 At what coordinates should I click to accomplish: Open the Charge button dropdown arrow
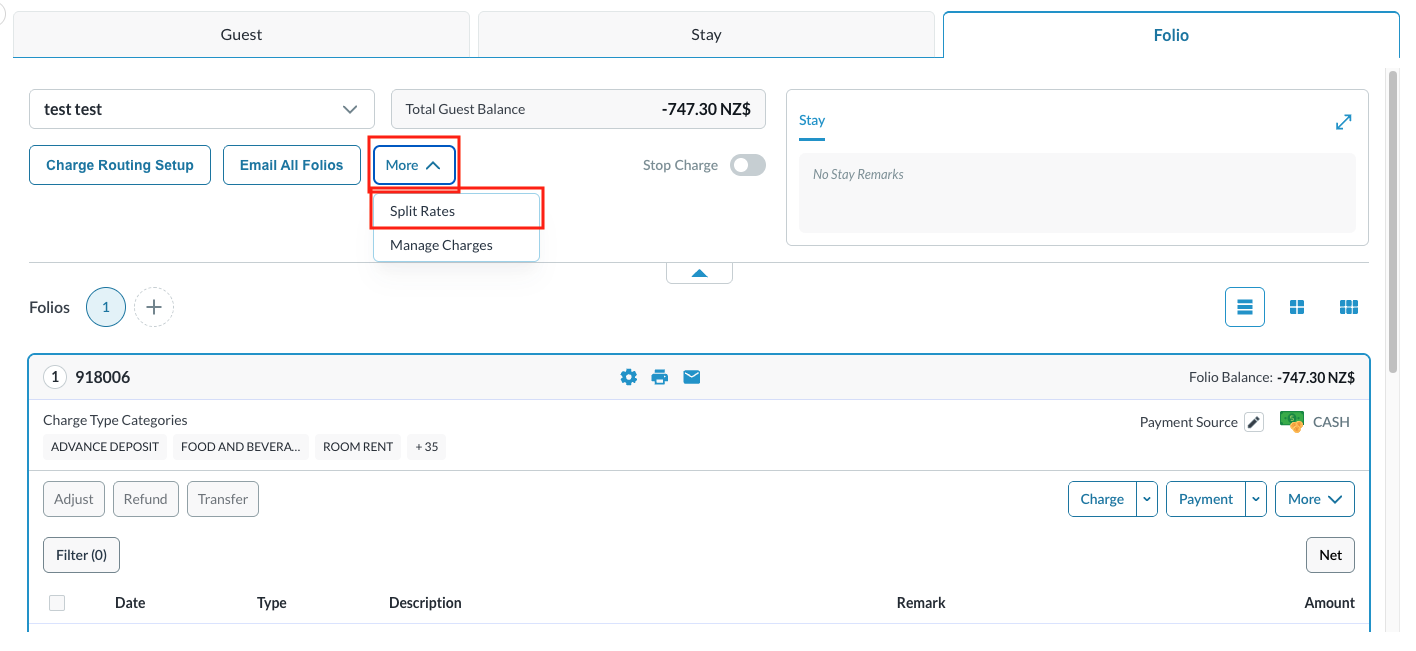pos(1147,499)
